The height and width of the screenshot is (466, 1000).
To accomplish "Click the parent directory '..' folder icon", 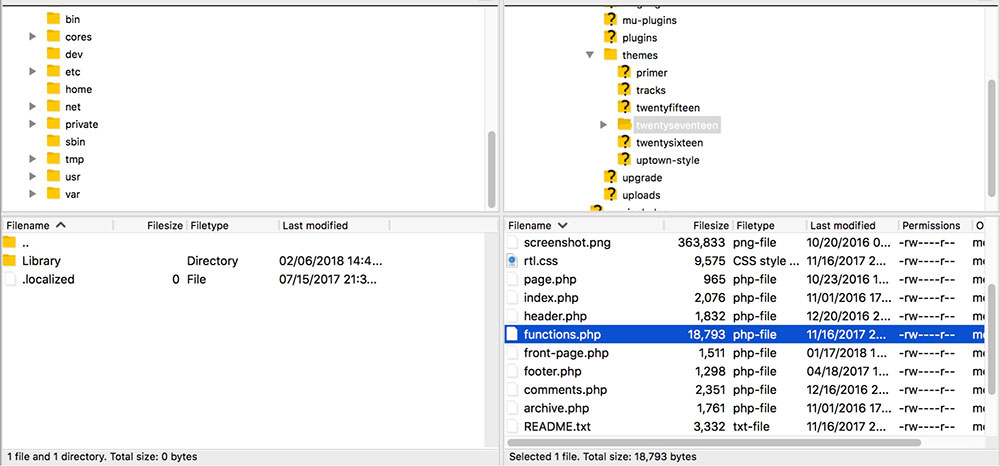I will 10,243.
